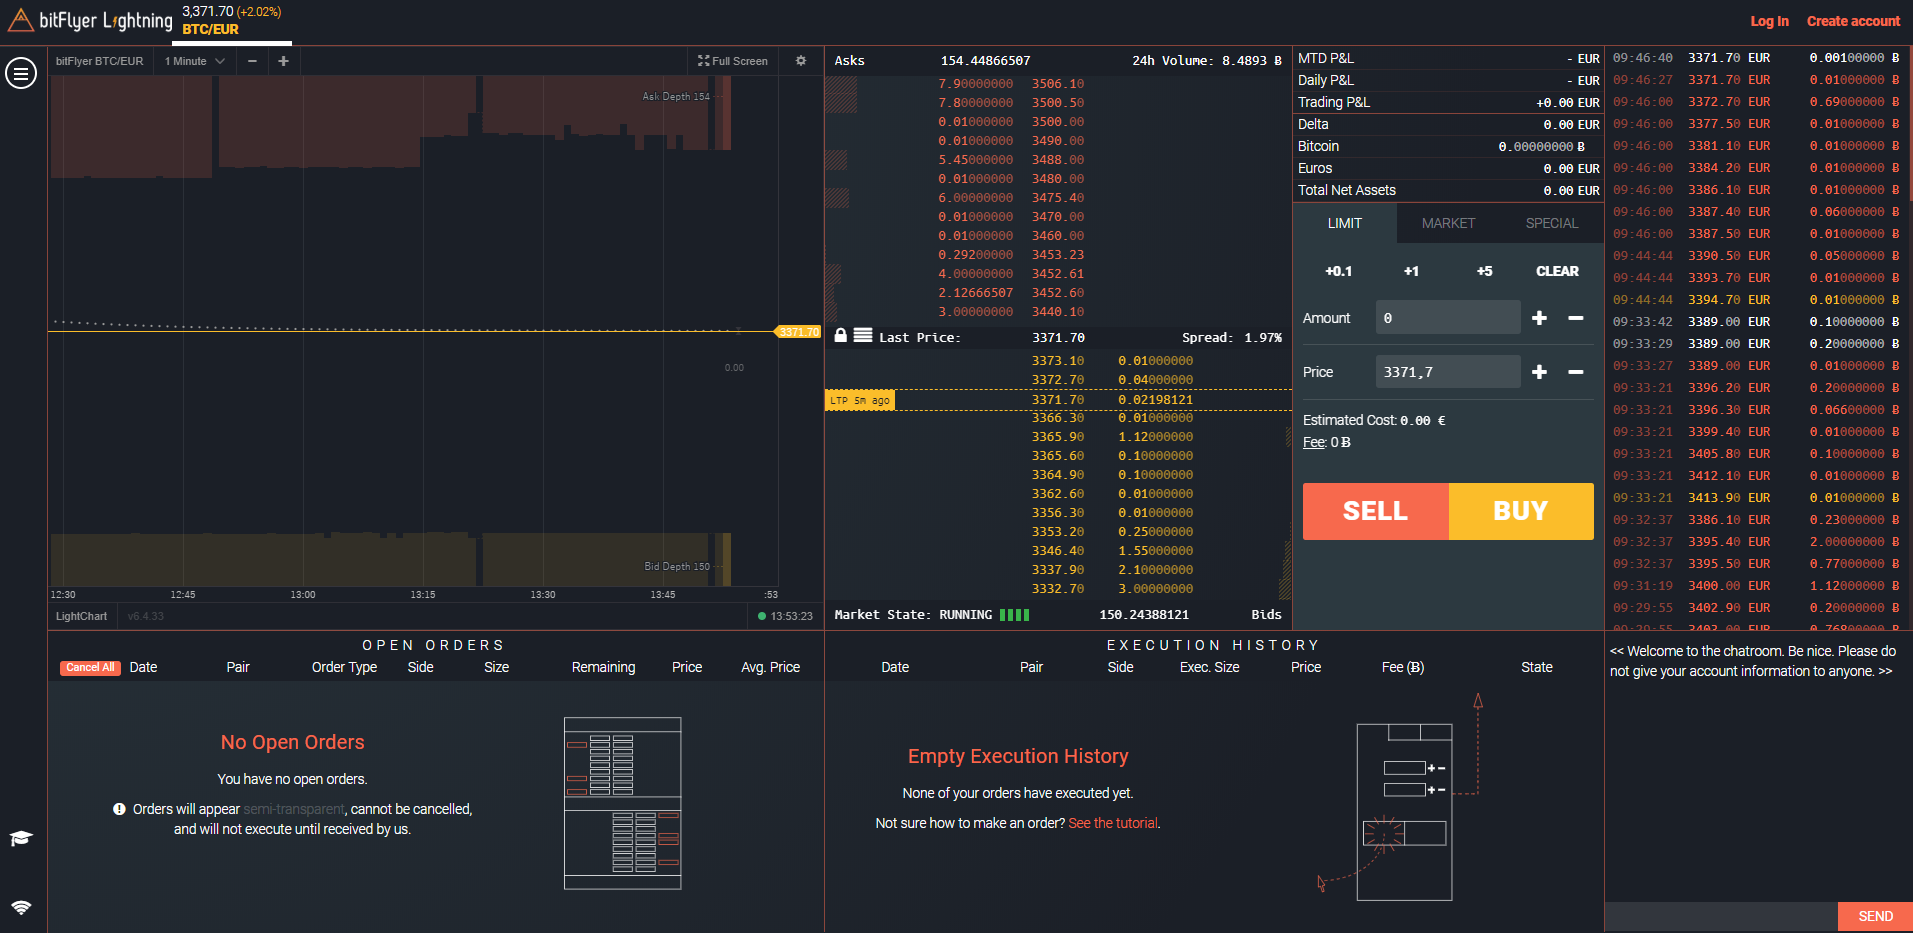Viewport: 1913px width, 933px height.
Task: Click the Ask Depth 154 label
Action: [676, 97]
